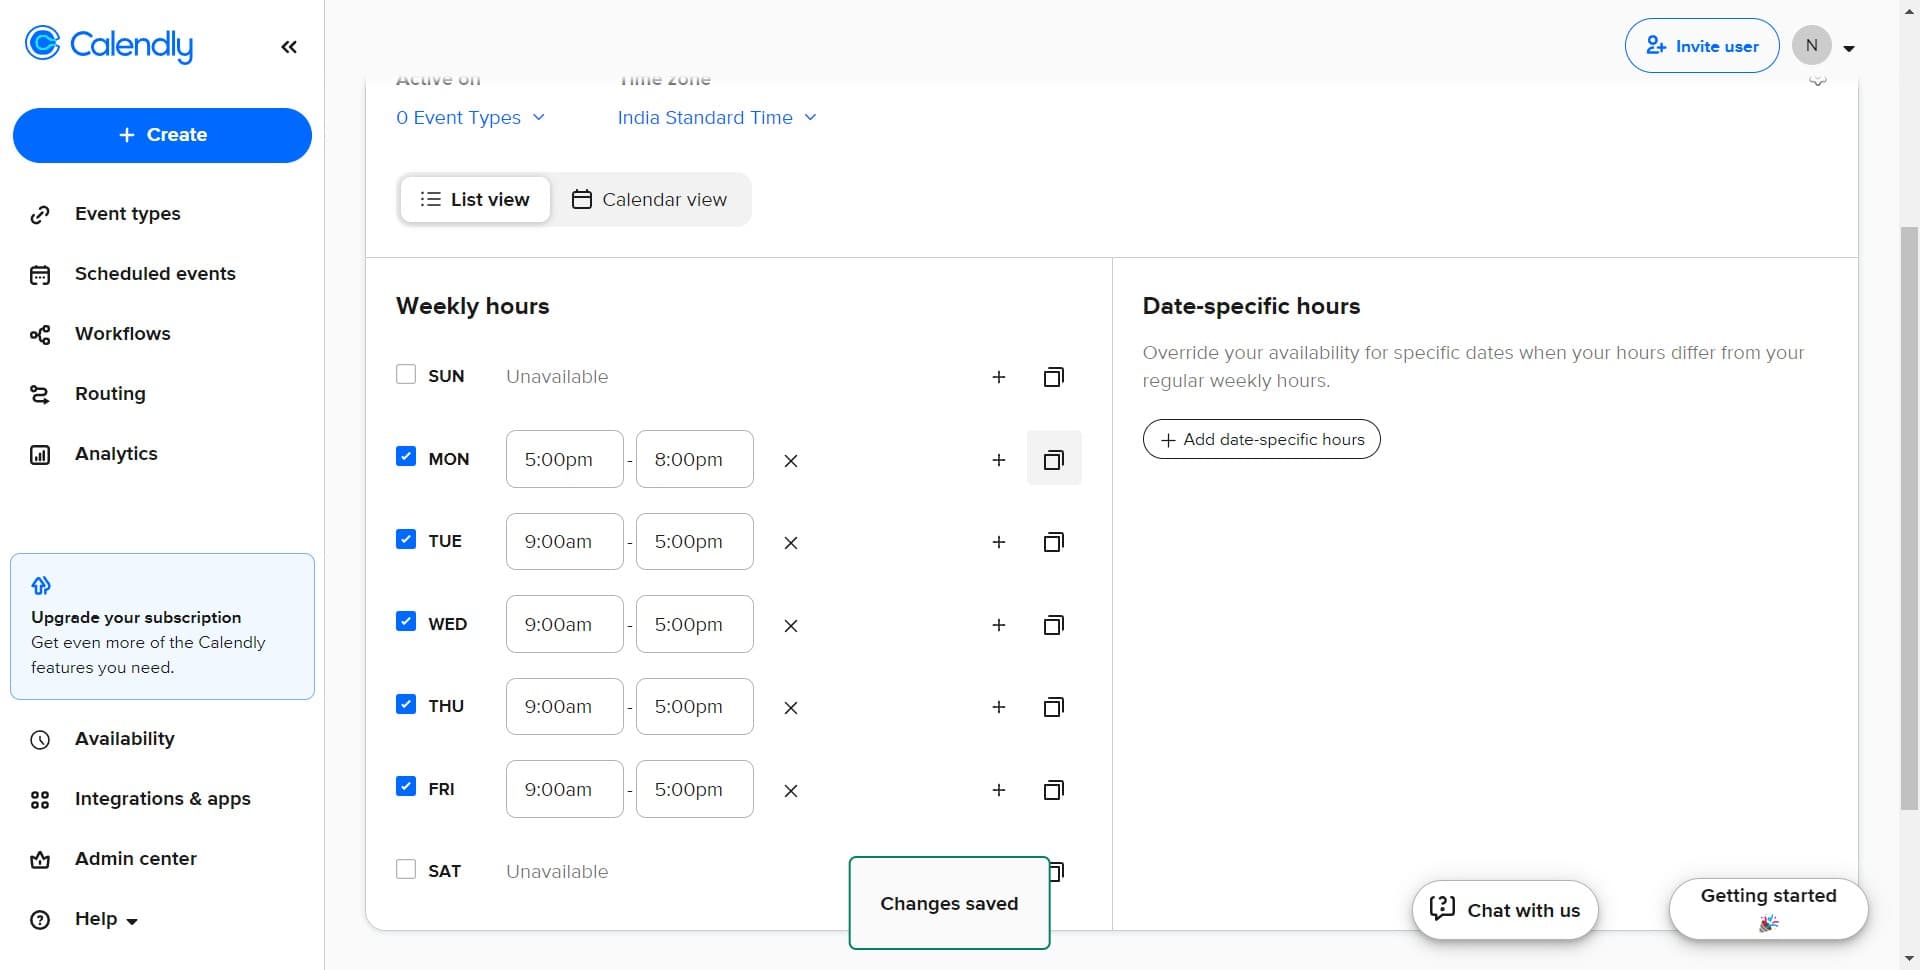Uncheck the Monday availability checkbox
Viewport: 1920px width, 970px height.
406,457
